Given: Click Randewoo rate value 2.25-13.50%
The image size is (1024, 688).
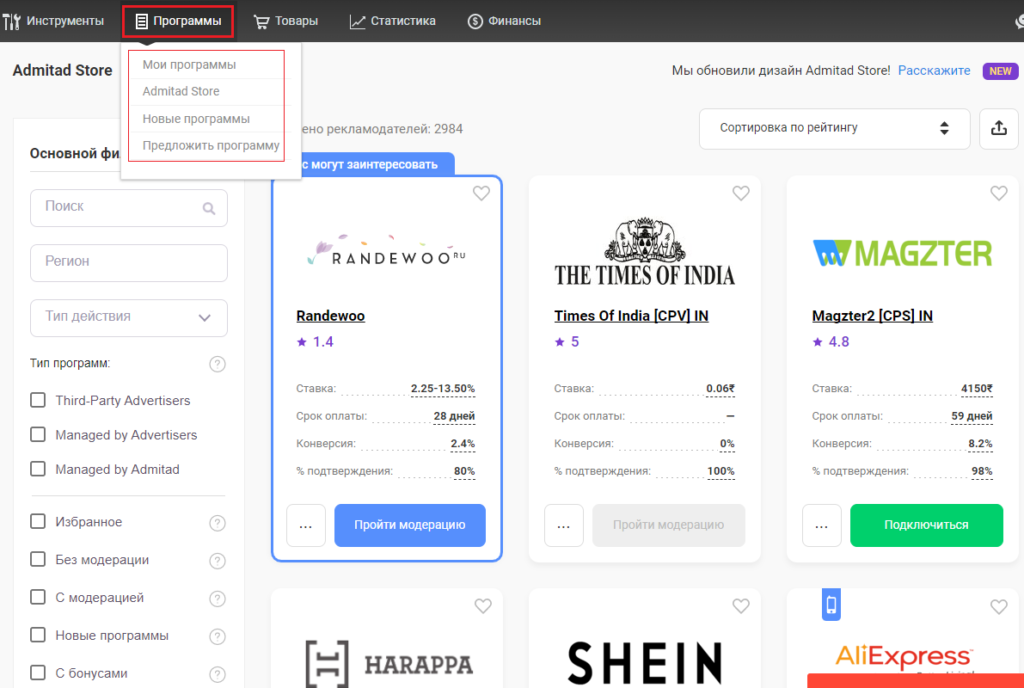Looking at the screenshot, I should (x=443, y=388).
